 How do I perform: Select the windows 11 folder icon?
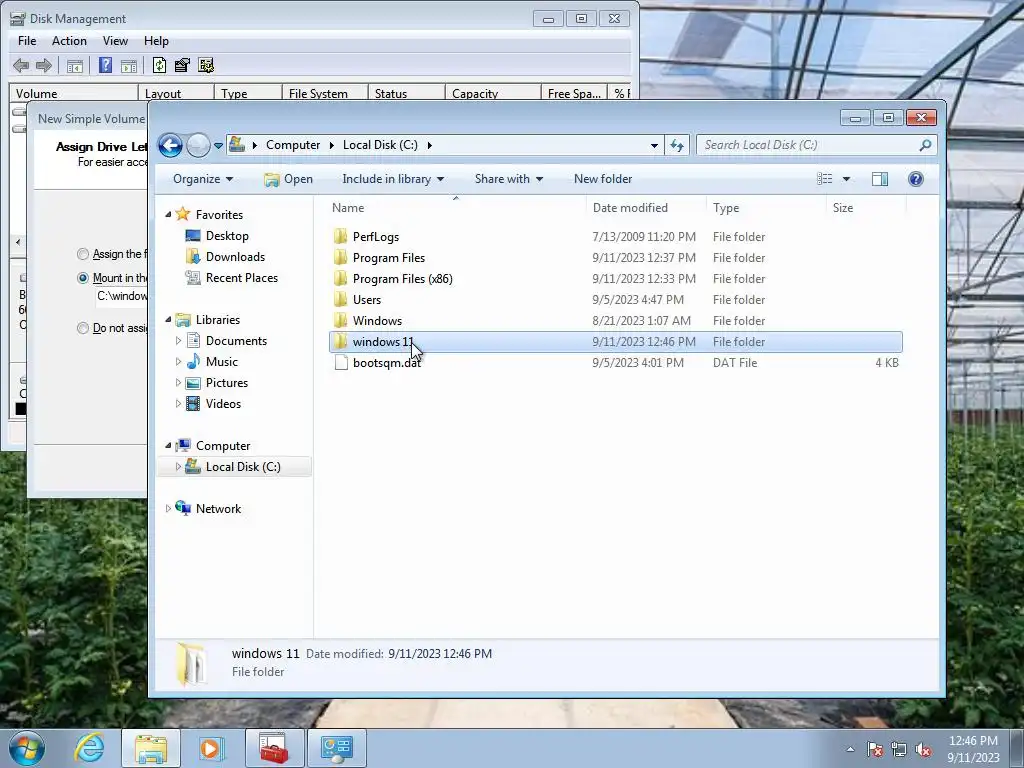[x=340, y=342]
